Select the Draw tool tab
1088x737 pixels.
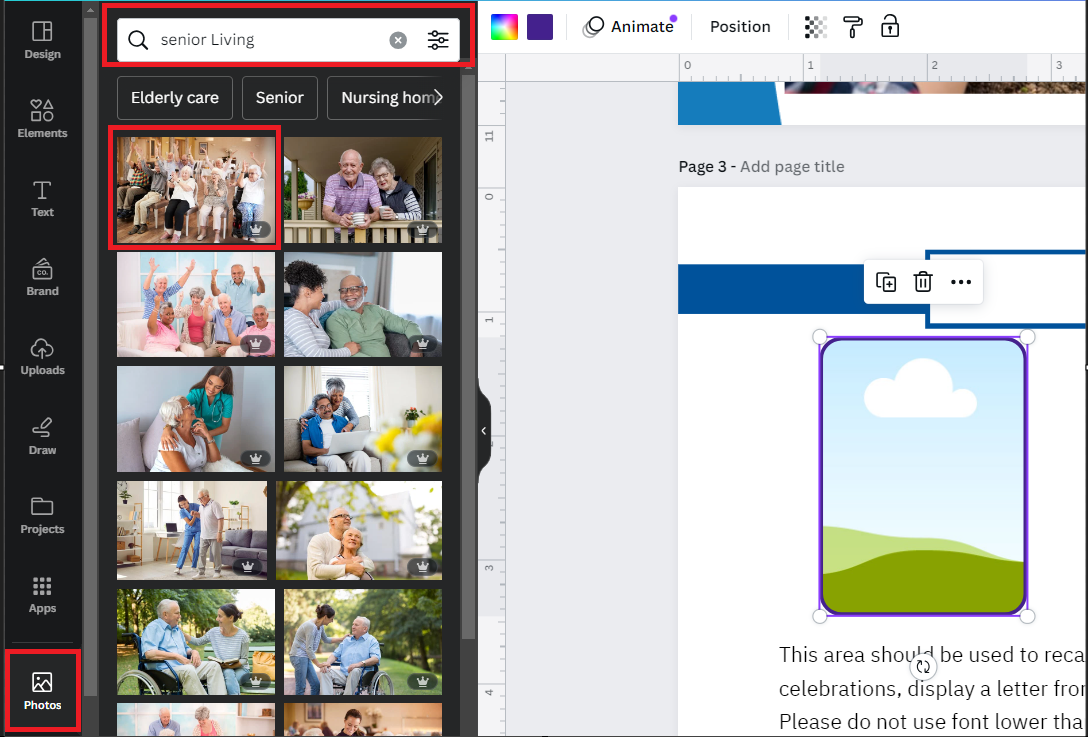pyautogui.click(x=42, y=436)
